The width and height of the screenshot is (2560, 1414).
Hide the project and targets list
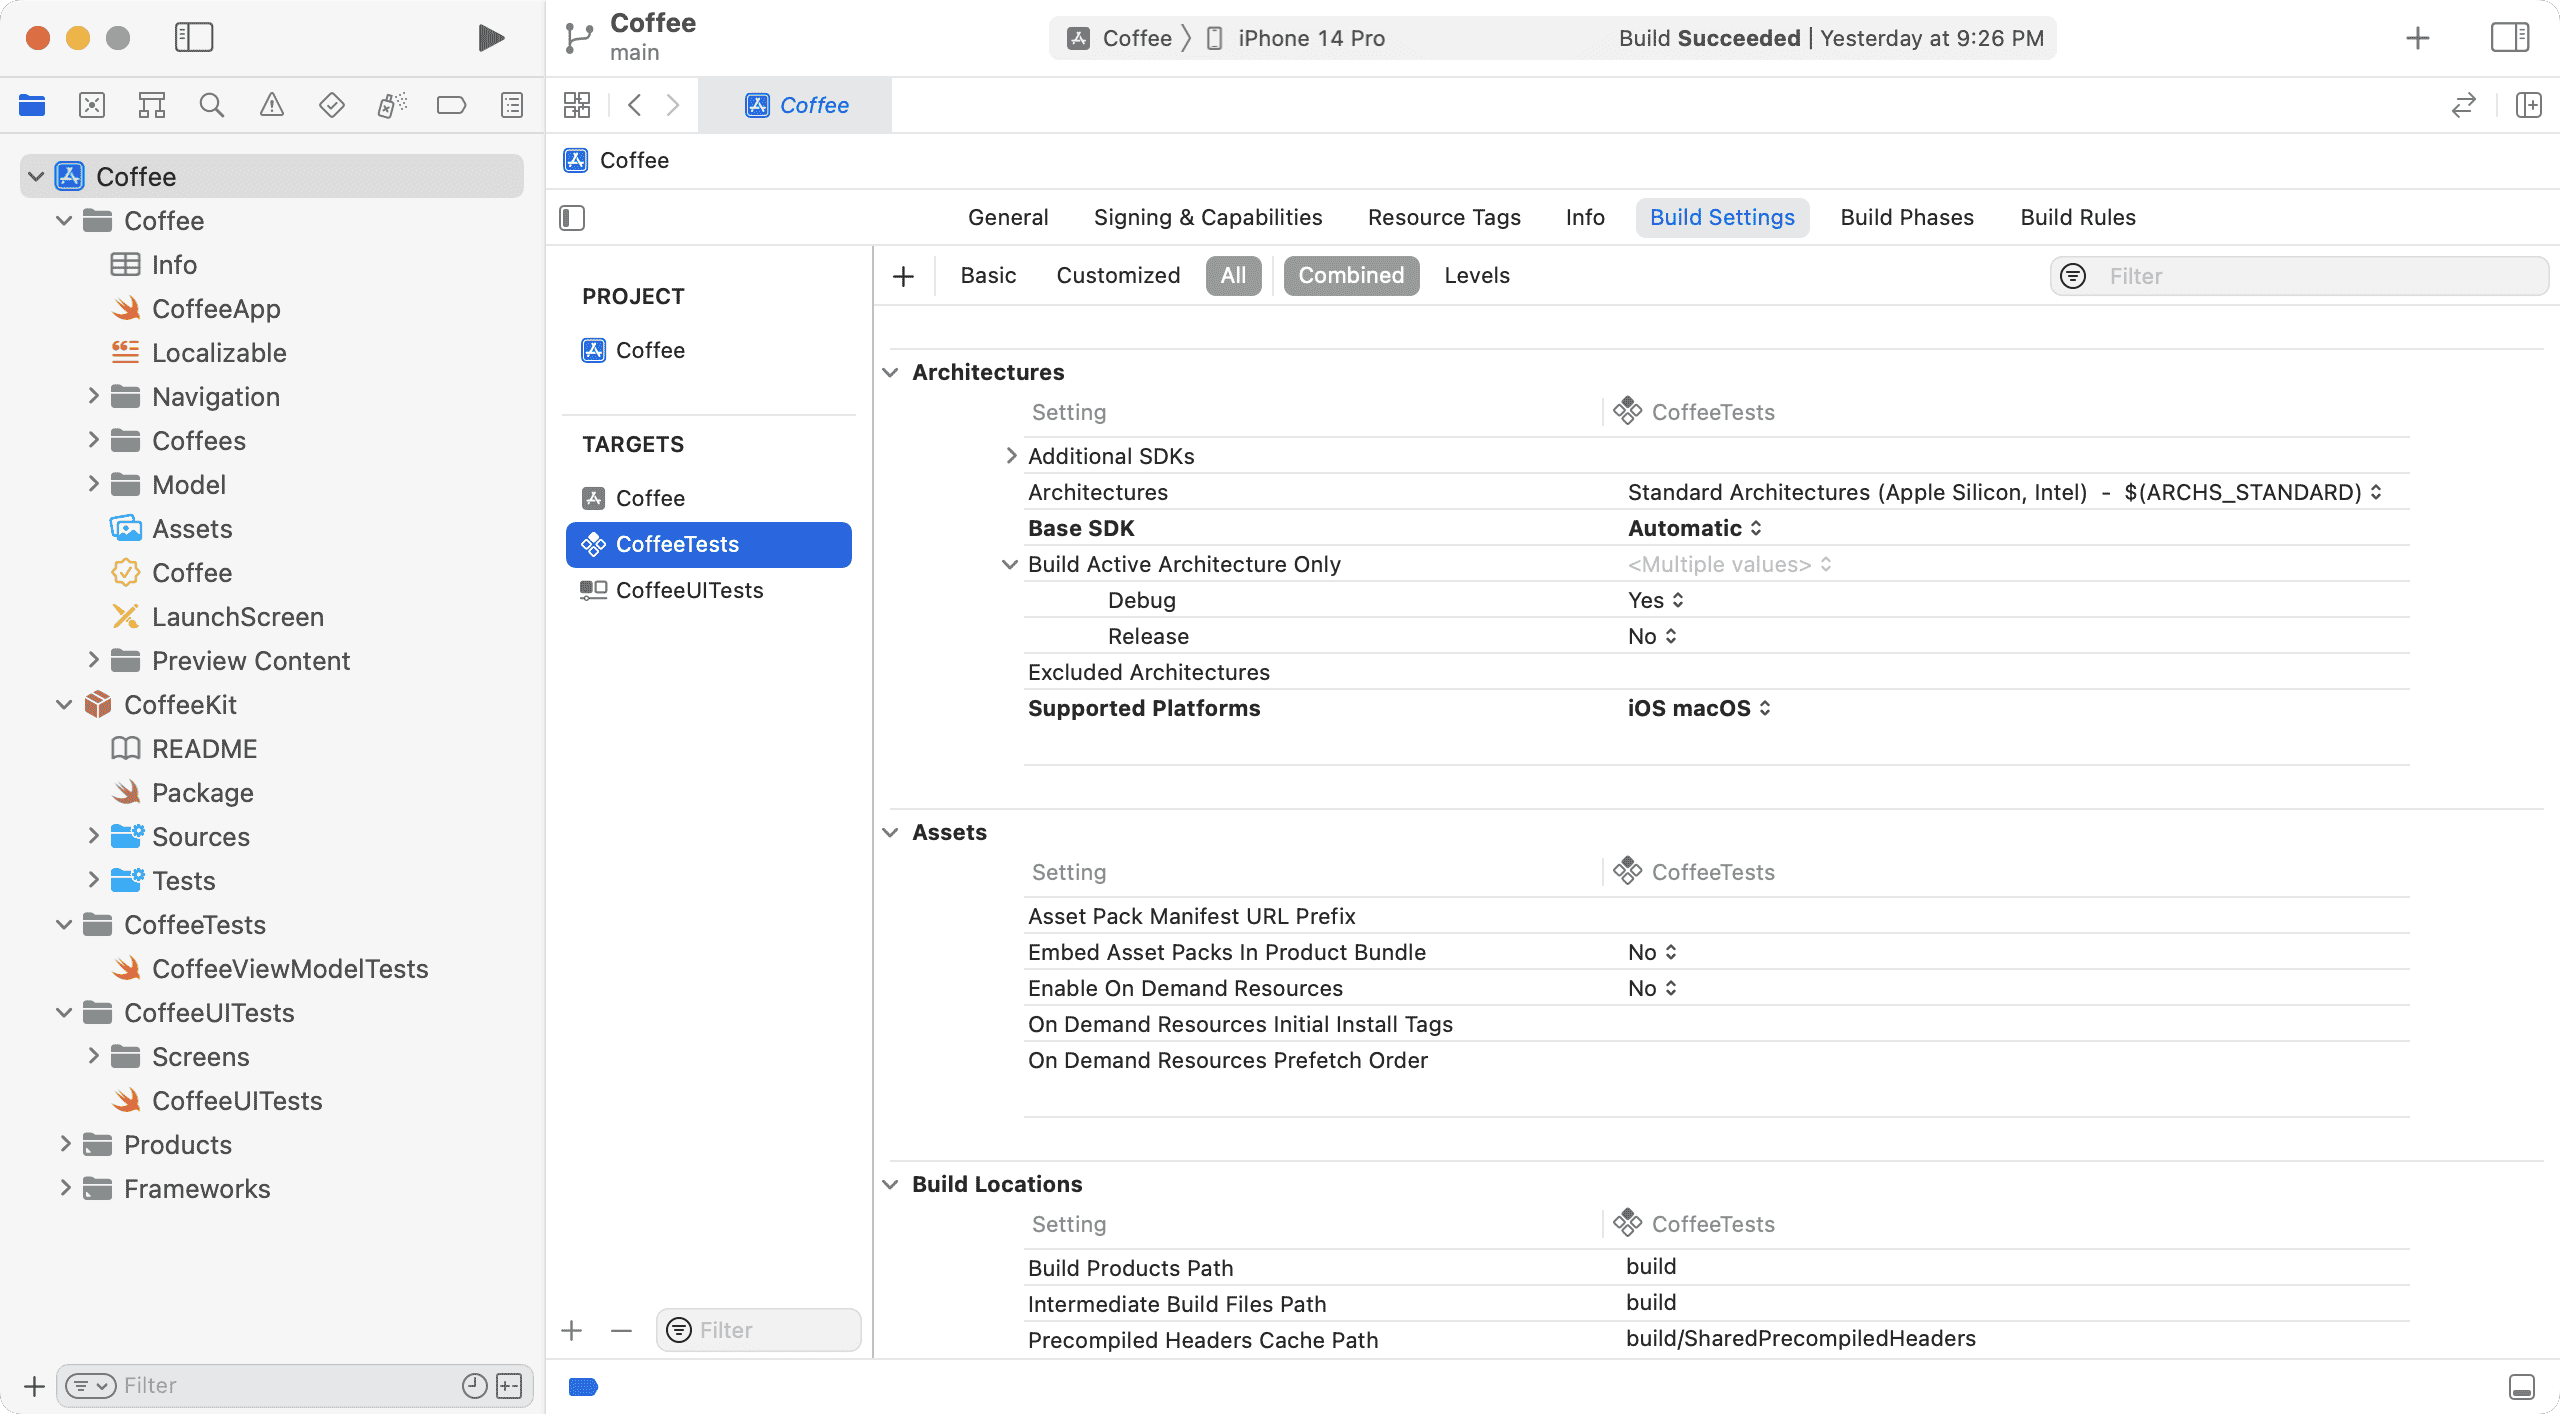[572, 218]
